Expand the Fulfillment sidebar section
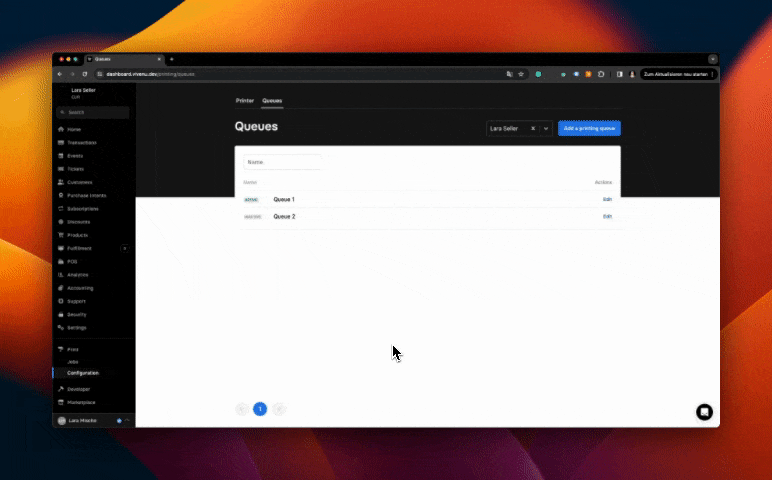Image resolution: width=772 pixels, height=480 pixels. coord(124,248)
